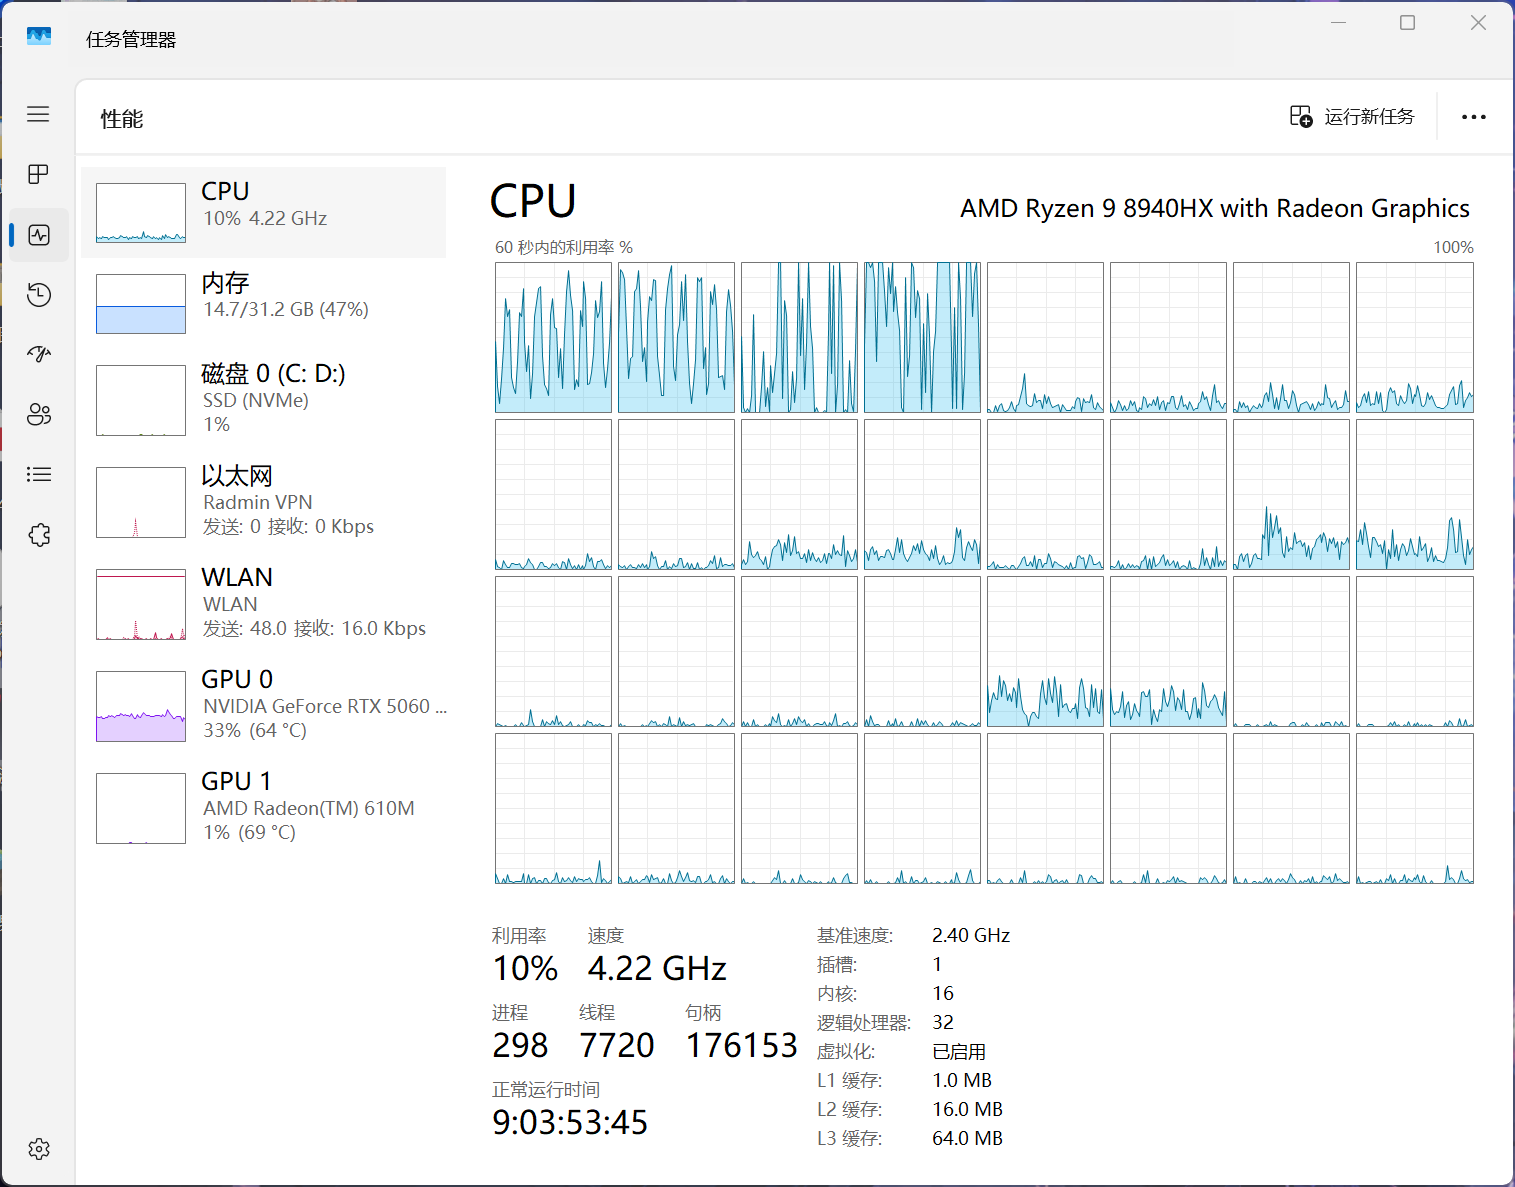Expand the three-dot more options menu
This screenshot has width=1515, height=1187.
(1473, 117)
